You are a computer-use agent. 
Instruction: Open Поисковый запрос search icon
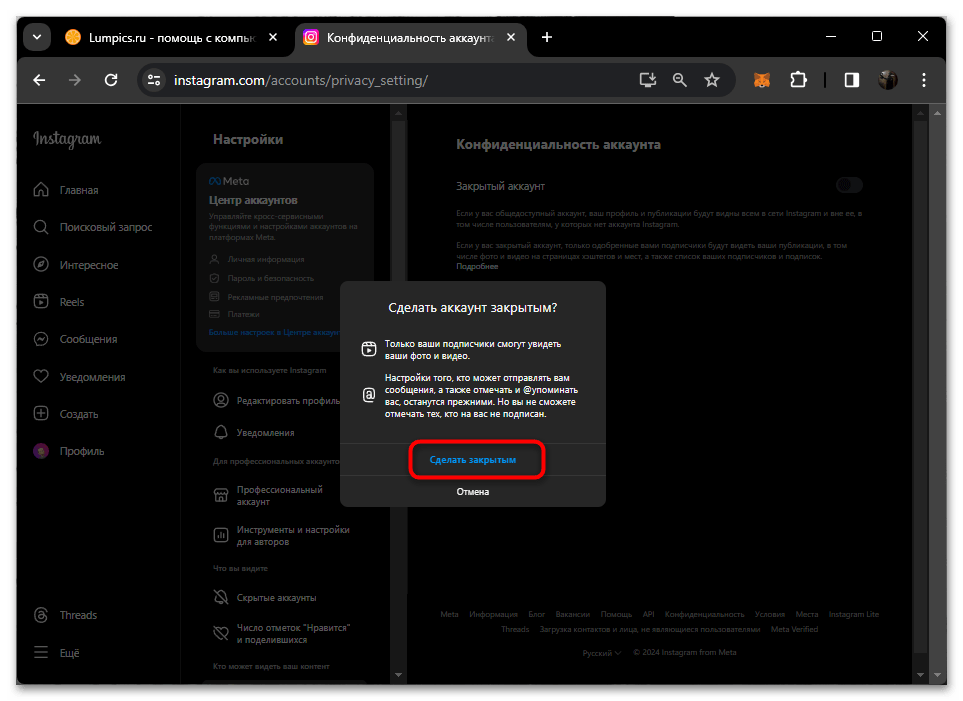point(41,227)
